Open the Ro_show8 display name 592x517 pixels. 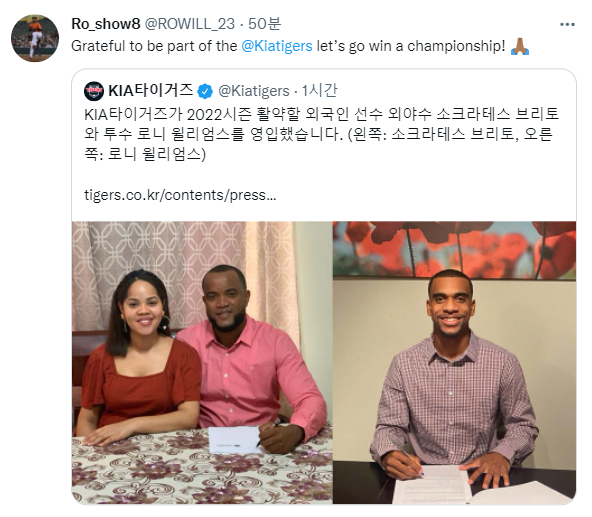click(x=106, y=24)
